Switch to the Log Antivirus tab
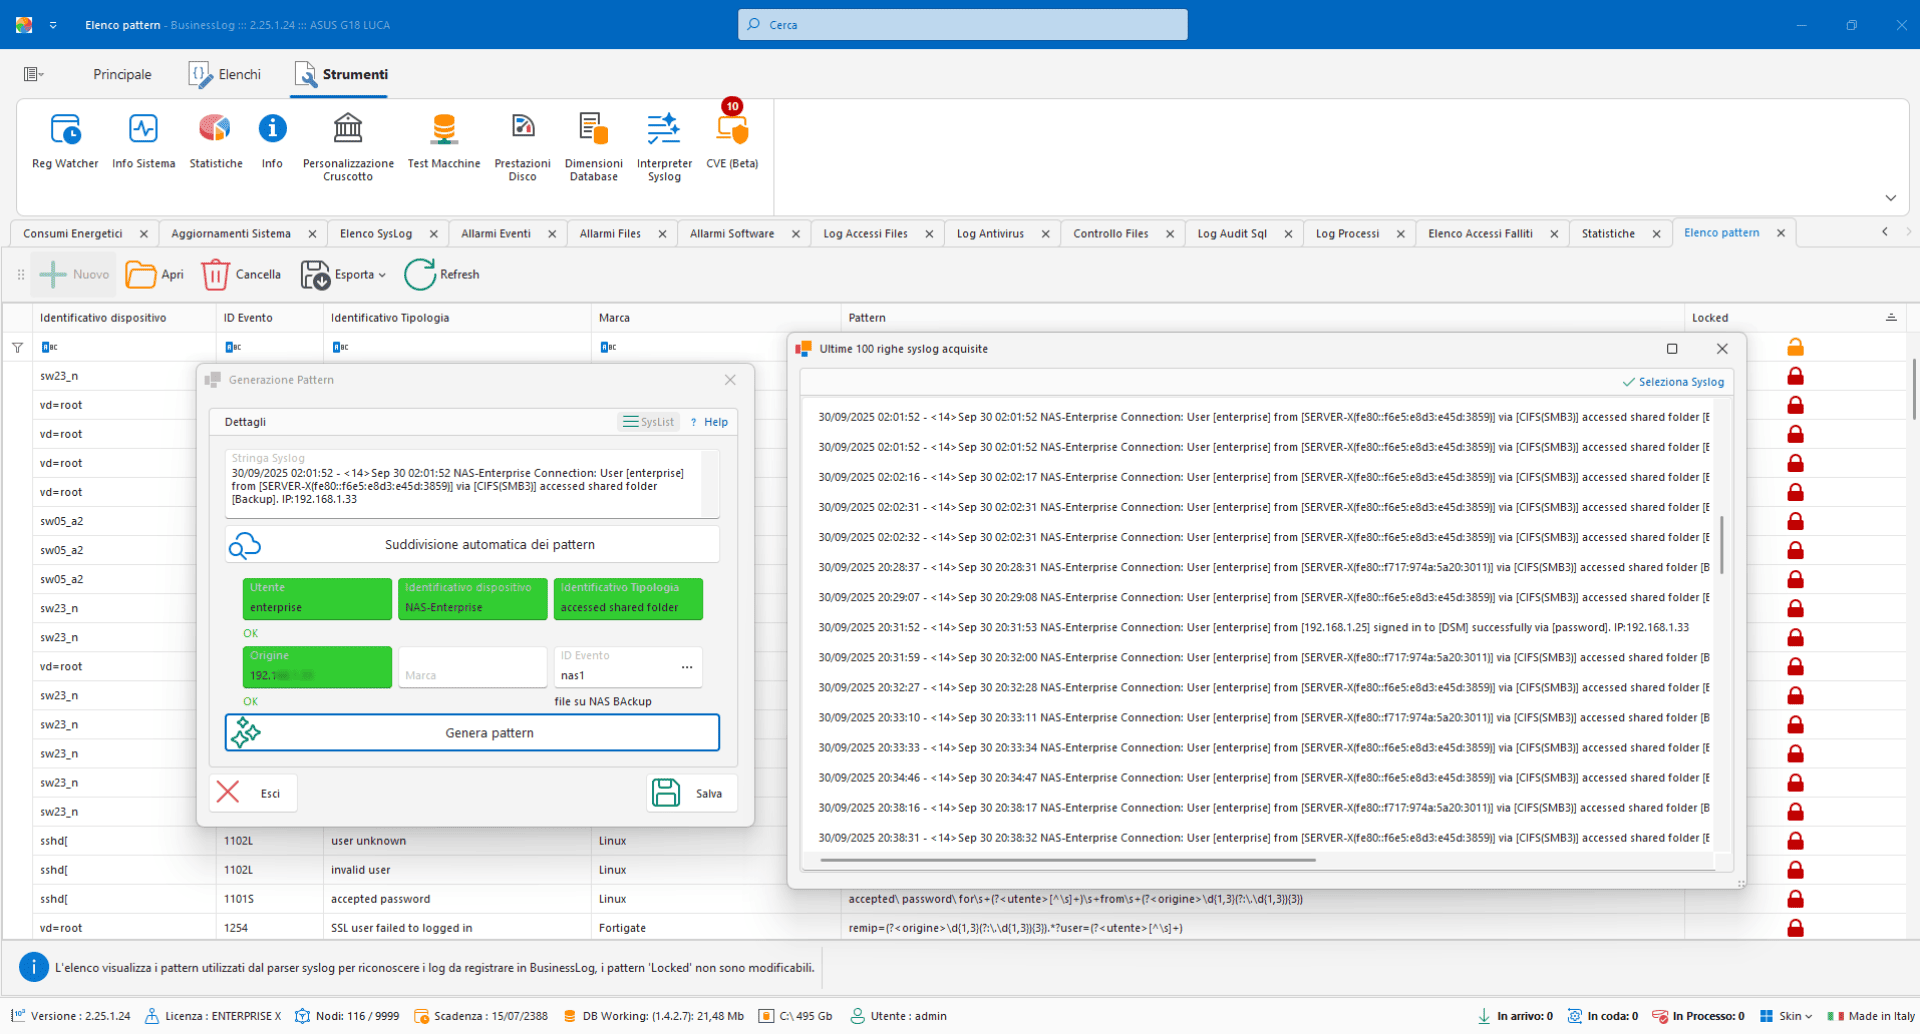 (990, 234)
